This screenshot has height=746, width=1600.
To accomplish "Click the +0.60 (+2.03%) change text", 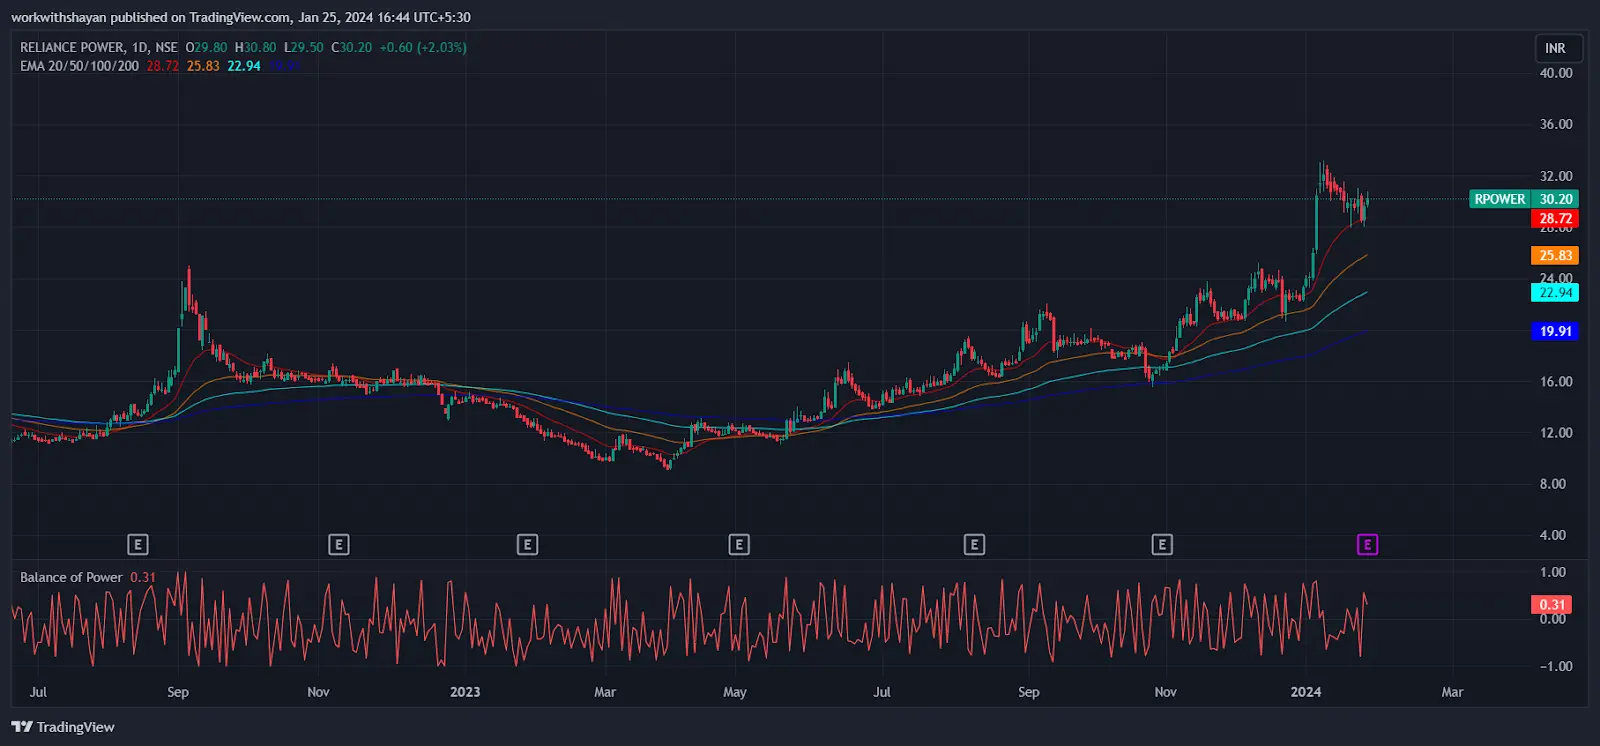I will (x=423, y=47).
